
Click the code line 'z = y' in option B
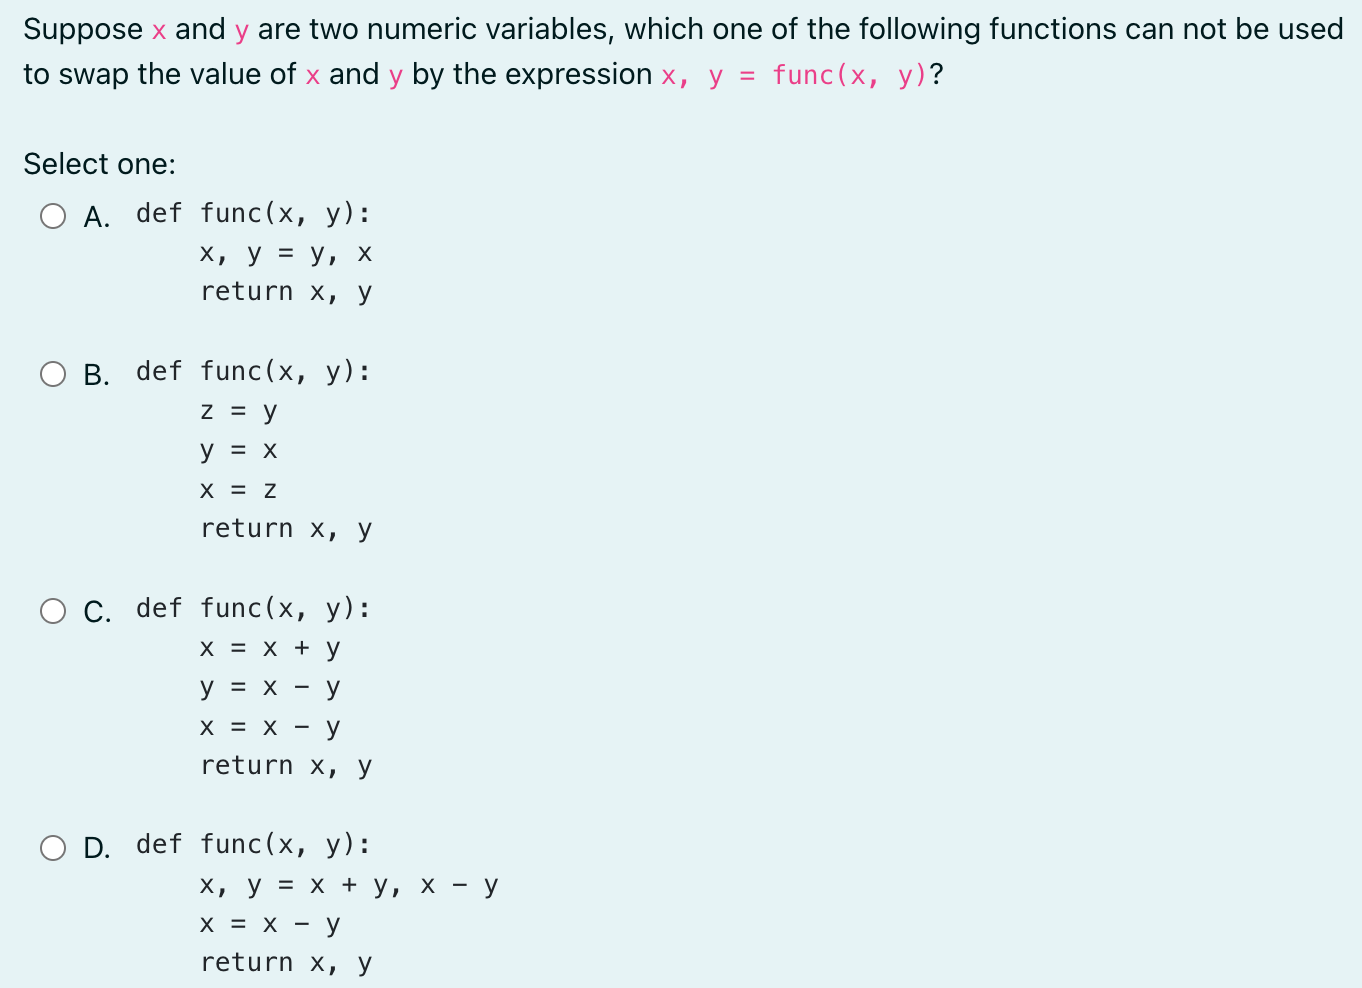point(238,410)
